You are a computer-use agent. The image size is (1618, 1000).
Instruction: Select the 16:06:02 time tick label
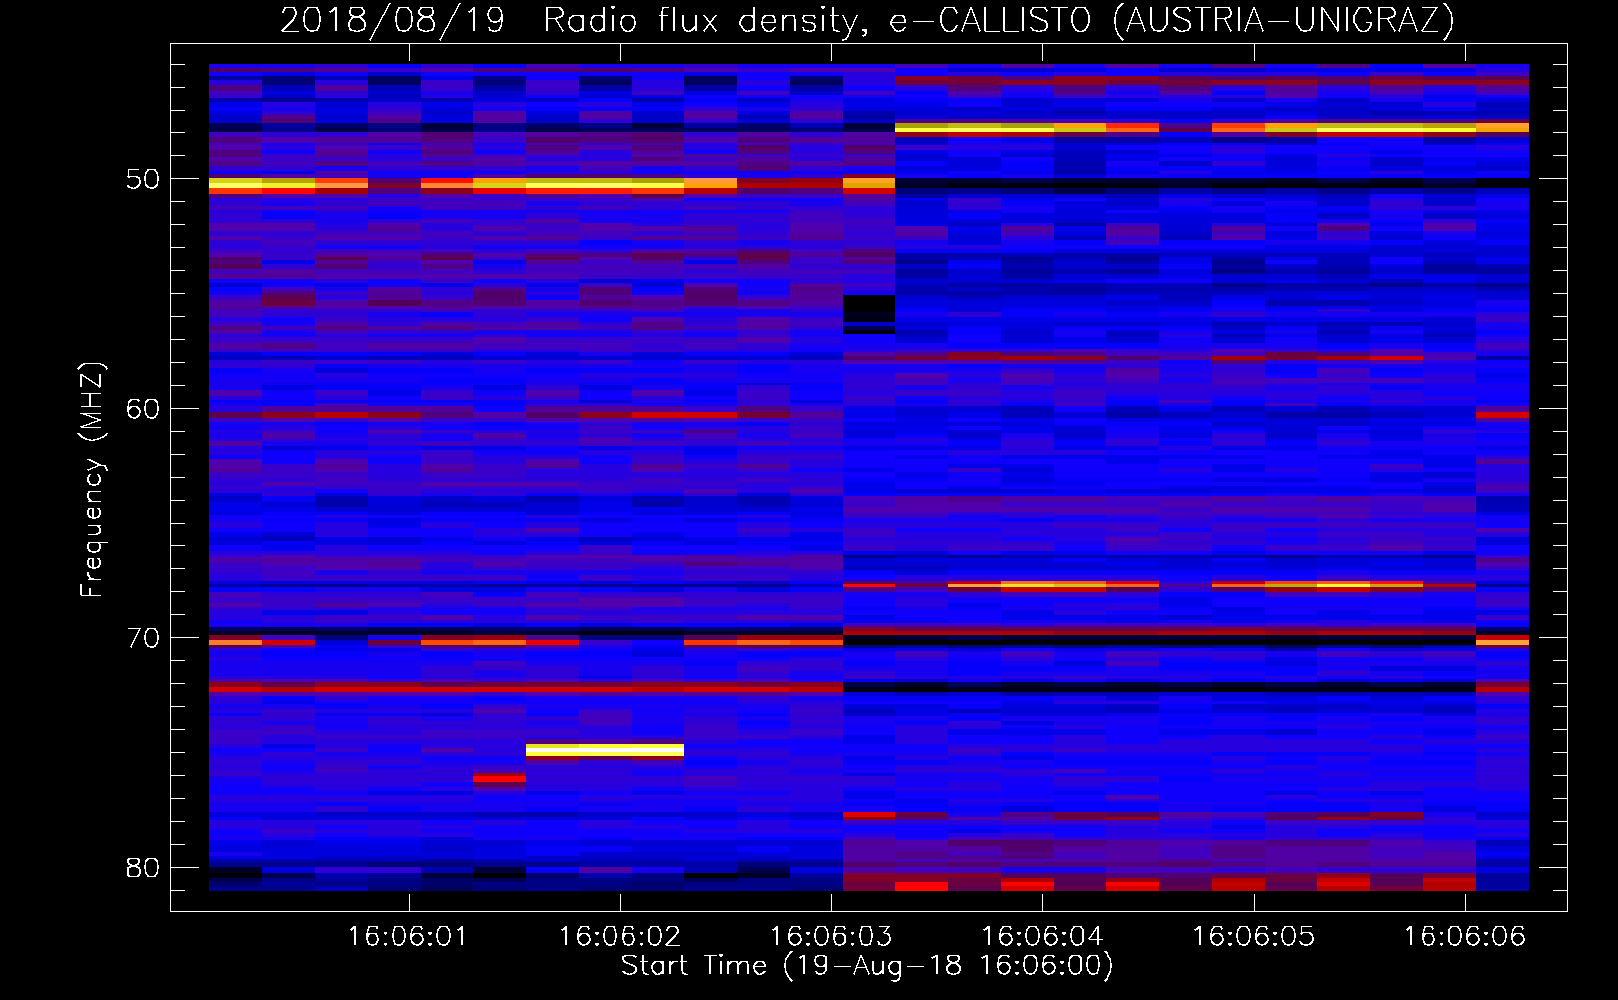point(619,936)
